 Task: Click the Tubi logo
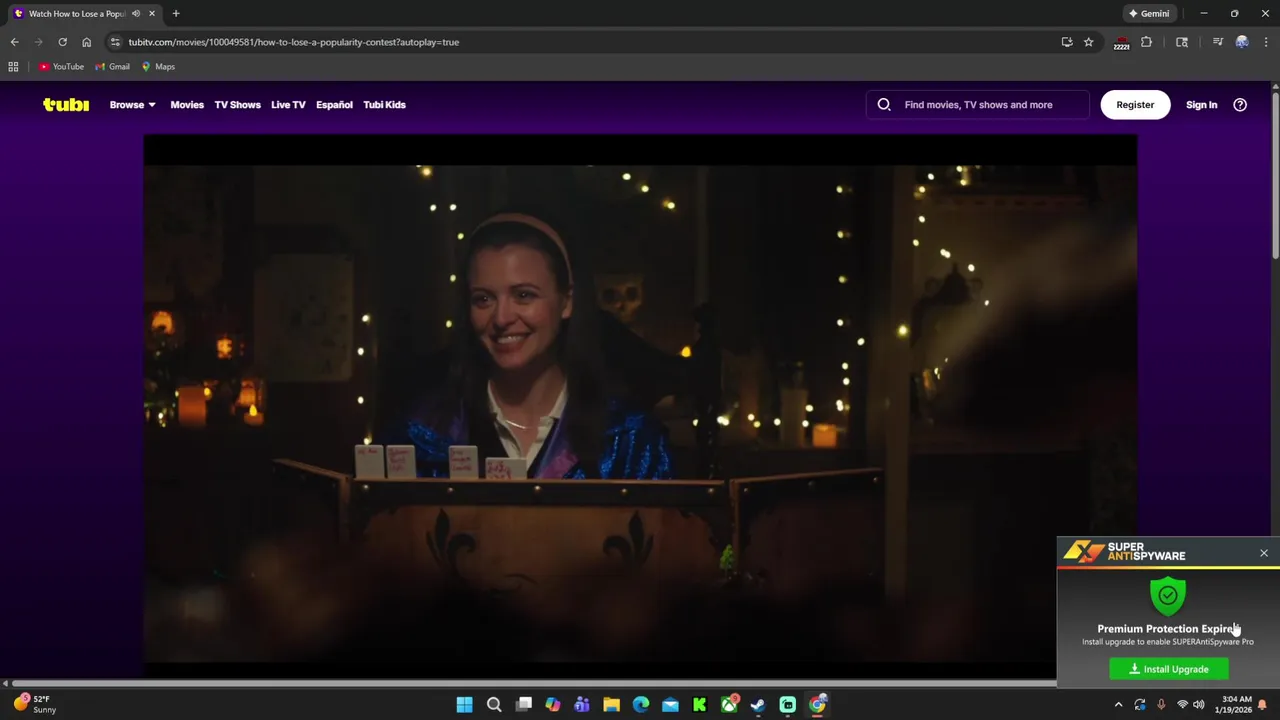point(66,104)
